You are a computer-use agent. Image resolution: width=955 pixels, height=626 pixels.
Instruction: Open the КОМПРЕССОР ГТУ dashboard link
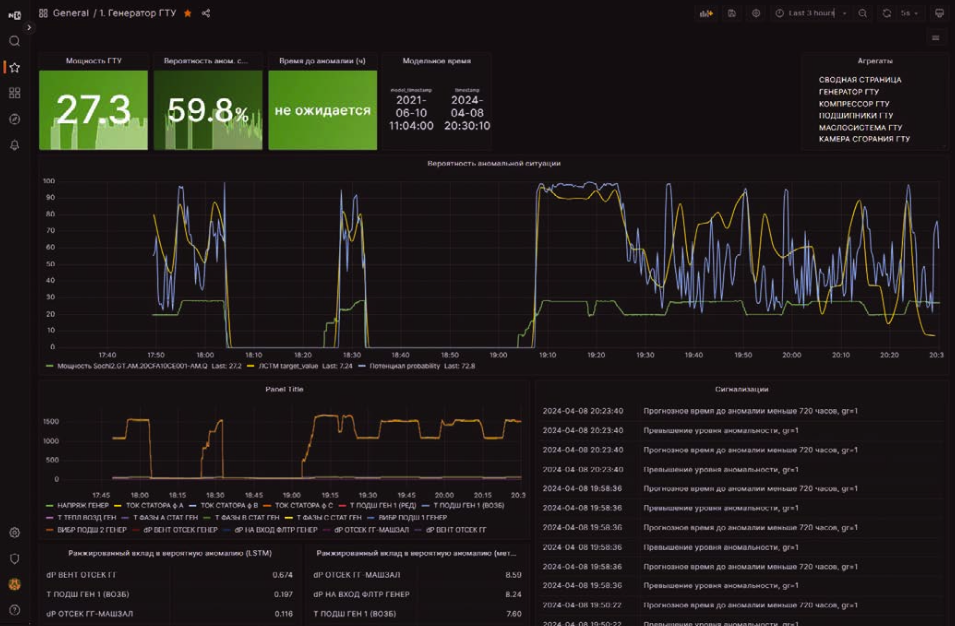point(854,104)
